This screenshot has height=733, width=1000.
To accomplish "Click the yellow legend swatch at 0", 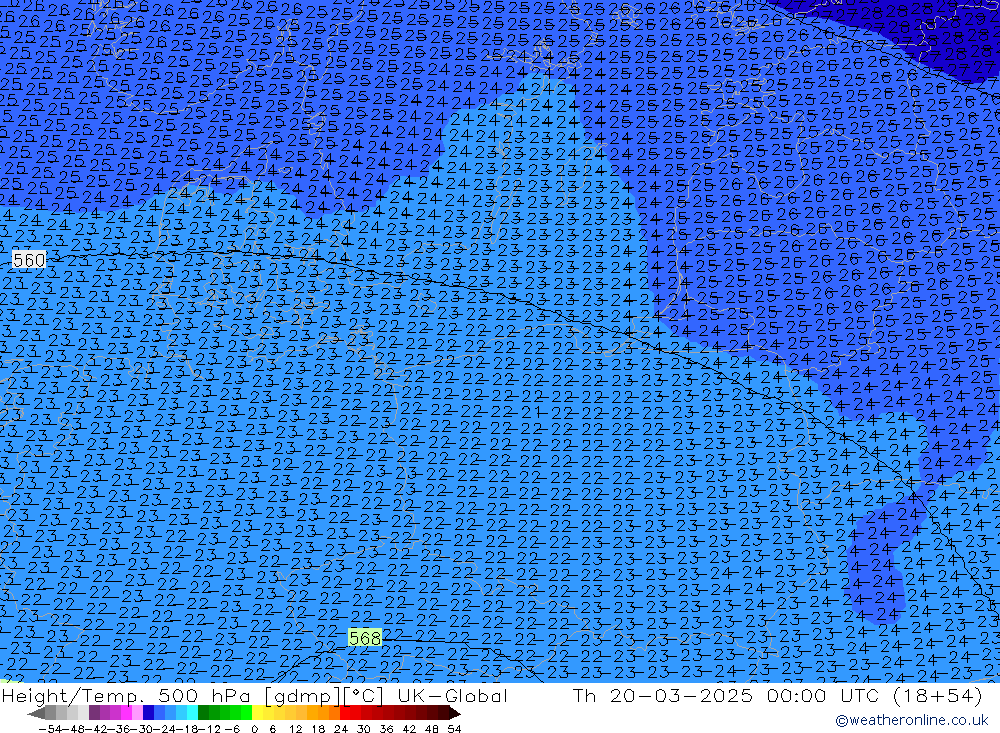I will [258, 713].
